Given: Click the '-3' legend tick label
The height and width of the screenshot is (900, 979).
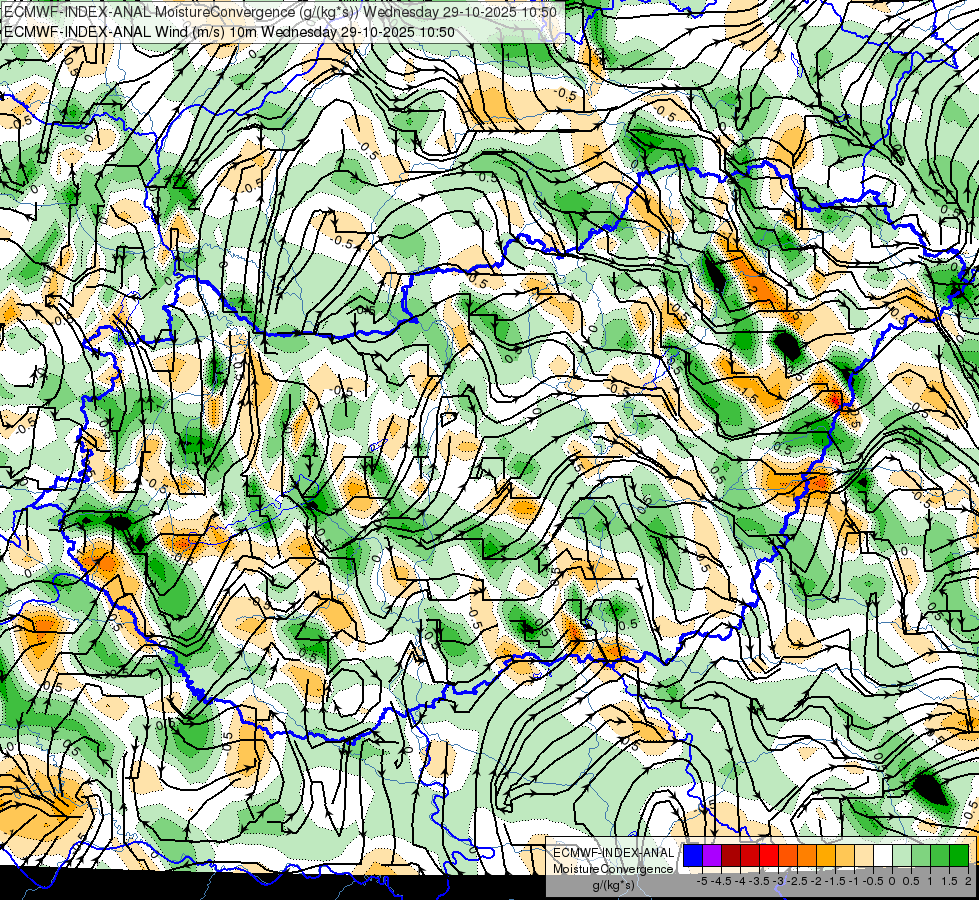Looking at the screenshot, I should [779, 881].
